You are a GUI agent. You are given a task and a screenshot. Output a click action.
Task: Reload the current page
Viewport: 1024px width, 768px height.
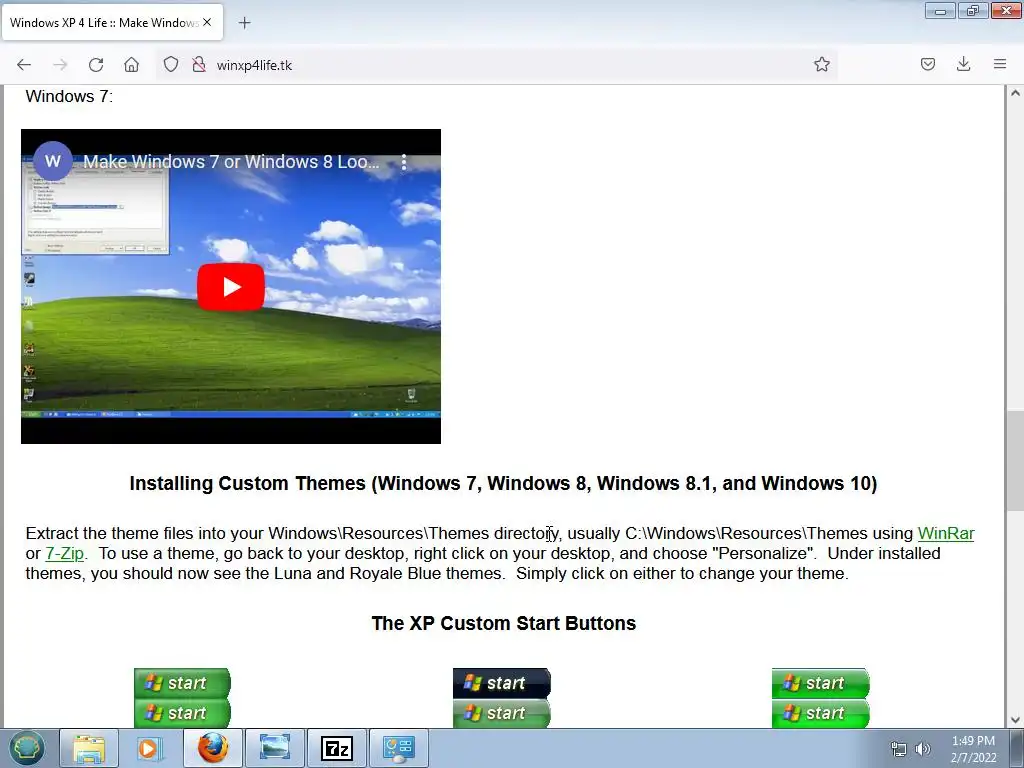coord(96,65)
